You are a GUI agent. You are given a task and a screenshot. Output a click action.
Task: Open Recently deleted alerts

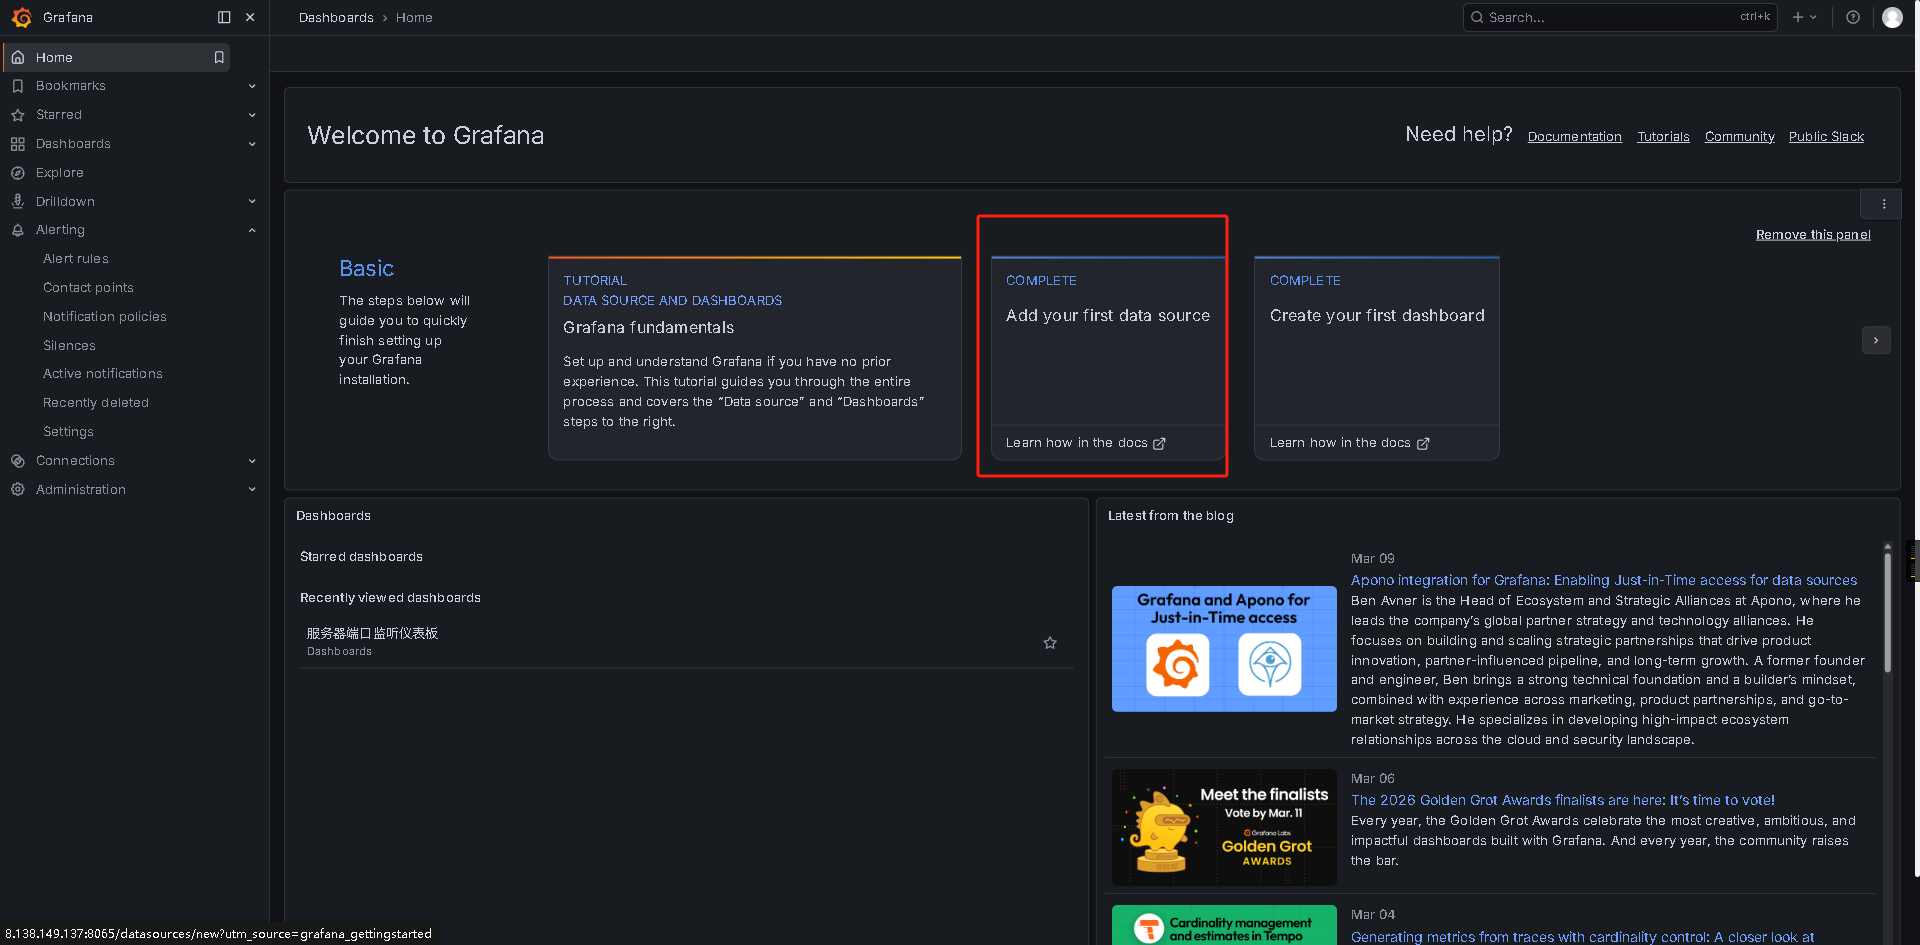(96, 403)
